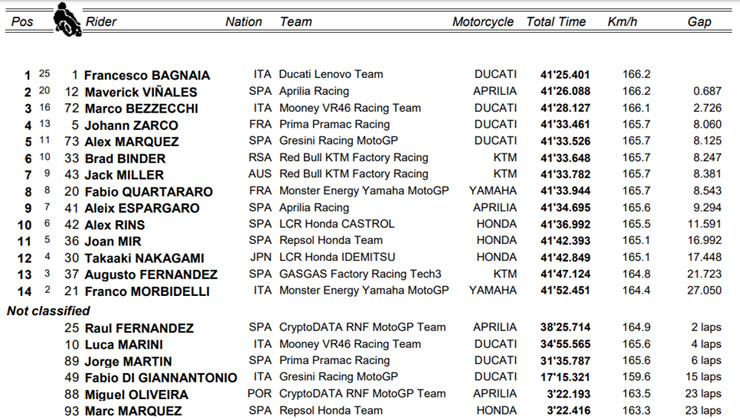
Task: Click the Nation column header
Action: [x=244, y=21]
